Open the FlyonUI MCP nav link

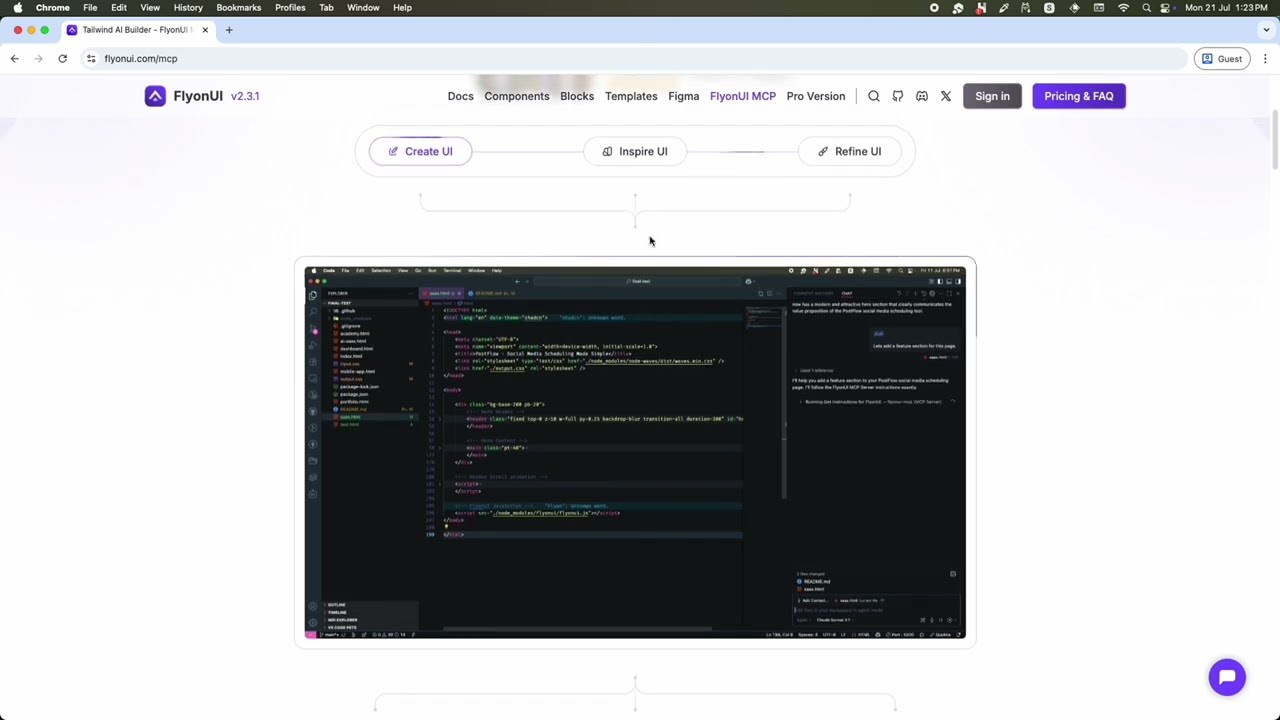(743, 96)
